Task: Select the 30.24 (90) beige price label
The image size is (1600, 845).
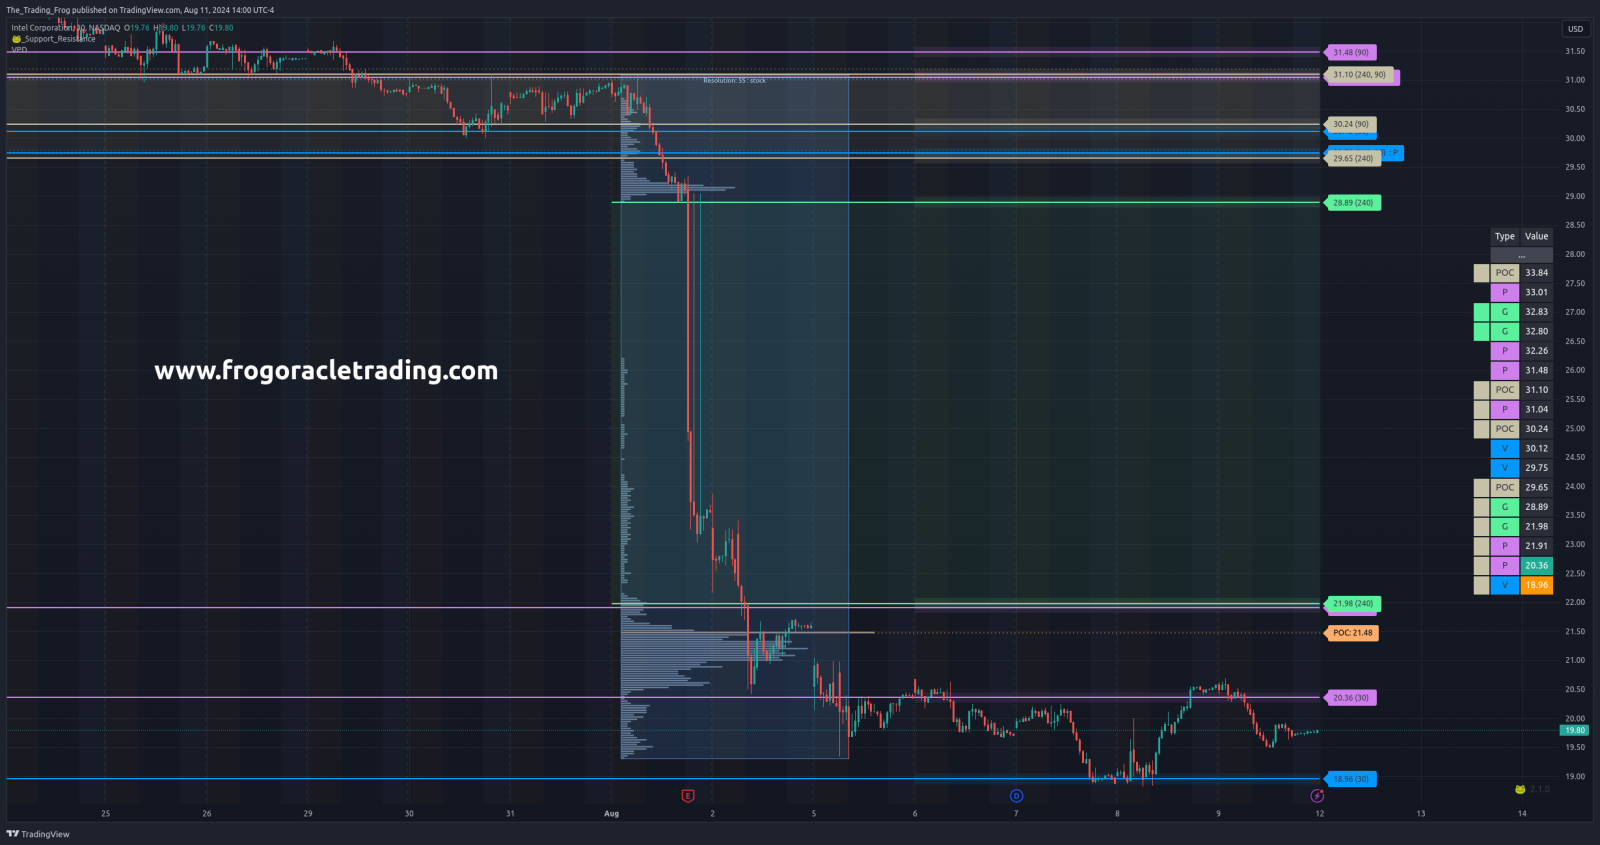Action: pyautogui.click(x=1351, y=124)
